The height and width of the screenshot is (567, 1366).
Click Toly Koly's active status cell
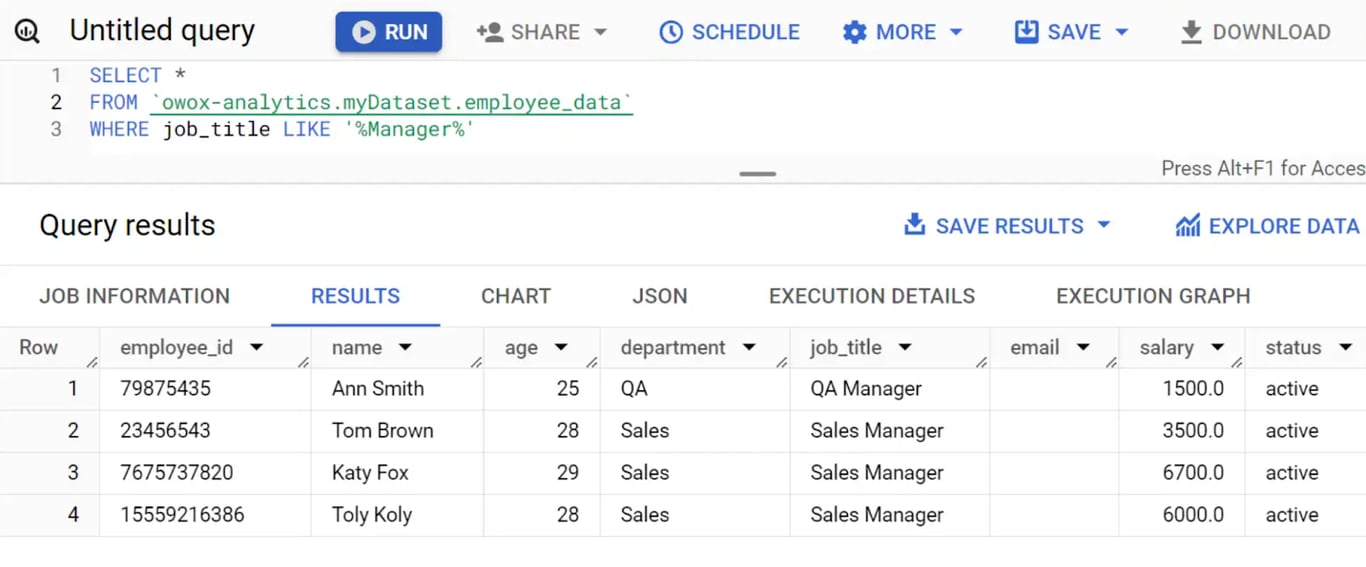[x=1292, y=515]
